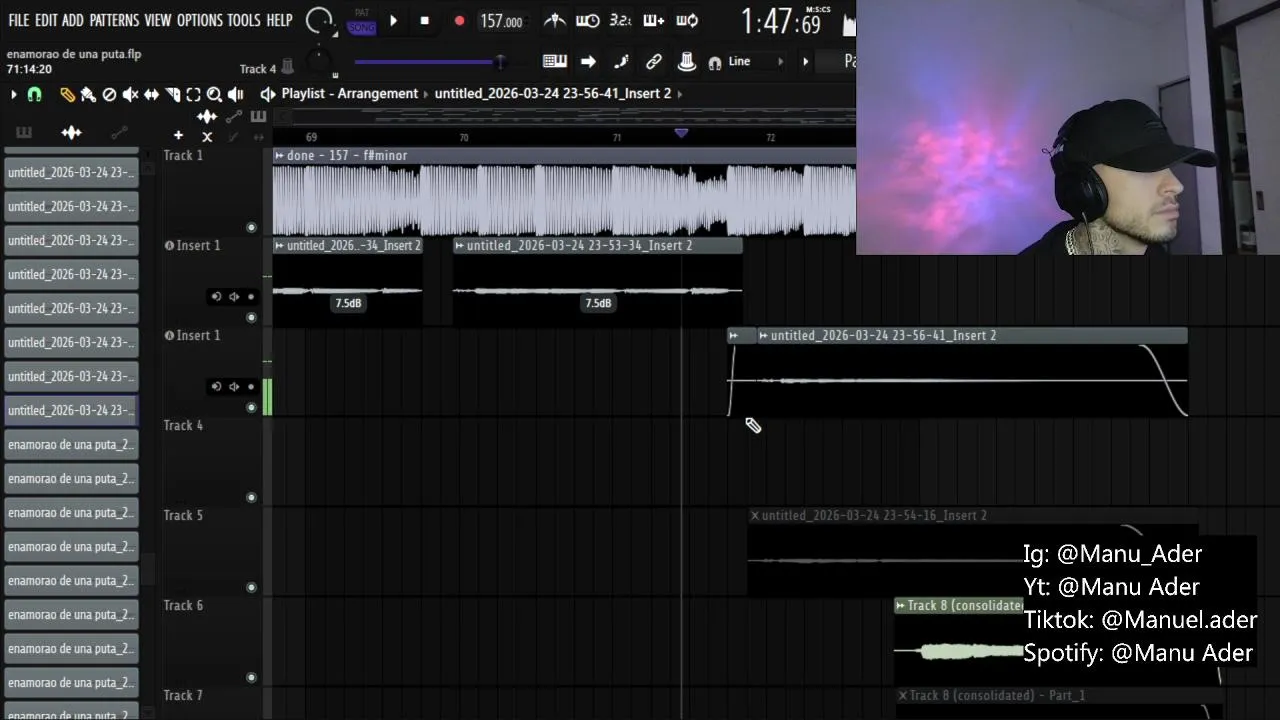The image size is (1280, 720).
Task: Open the EDIT menu
Action: pos(46,20)
